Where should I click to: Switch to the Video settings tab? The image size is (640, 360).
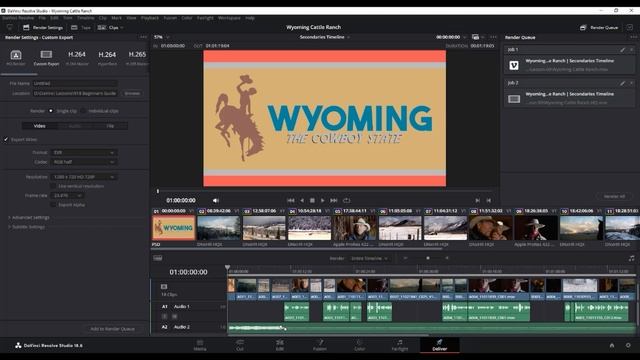pos(40,126)
